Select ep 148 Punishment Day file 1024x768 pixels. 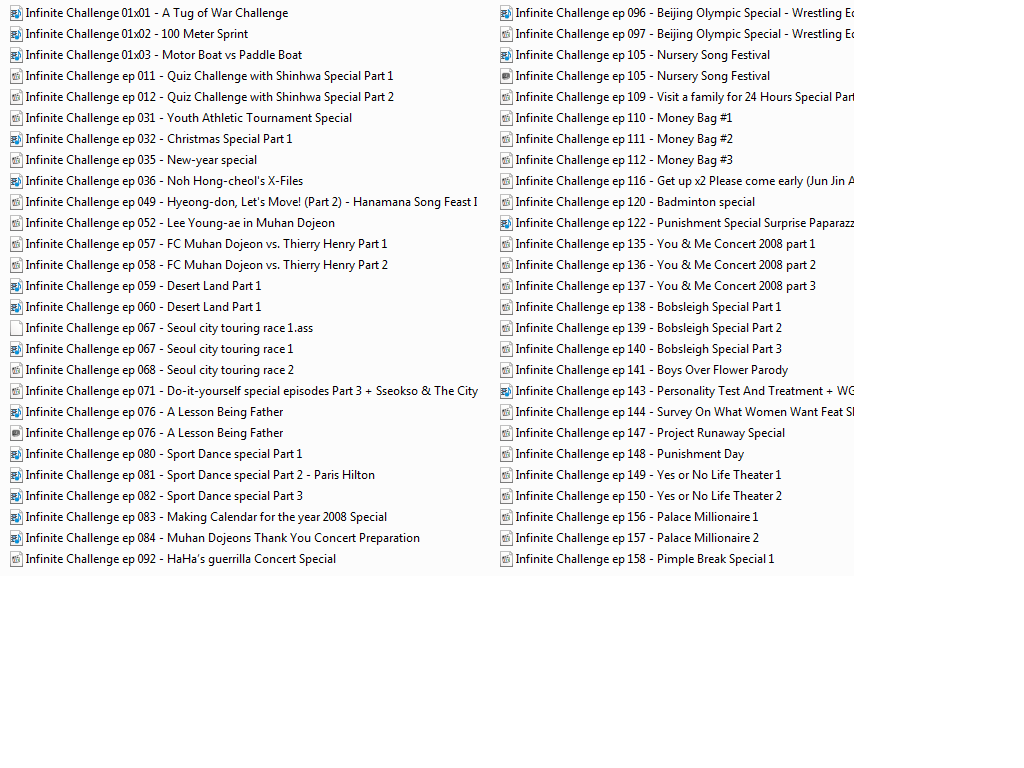pos(629,454)
